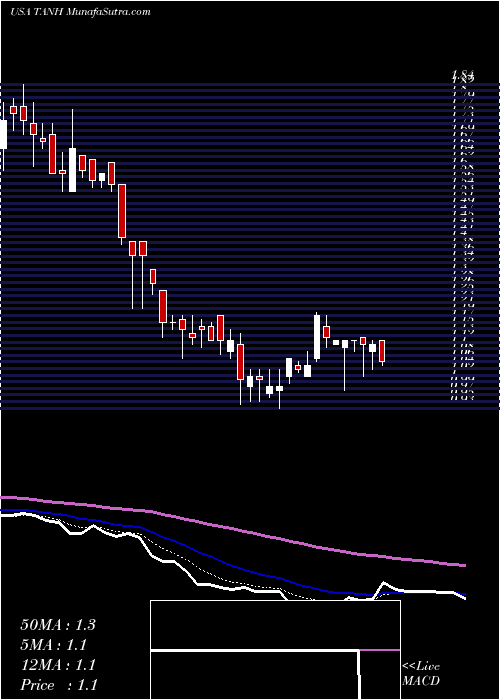This screenshot has width=500, height=700.
Task: Click the pink 50MA moving average line
Action: click(232, 529)
